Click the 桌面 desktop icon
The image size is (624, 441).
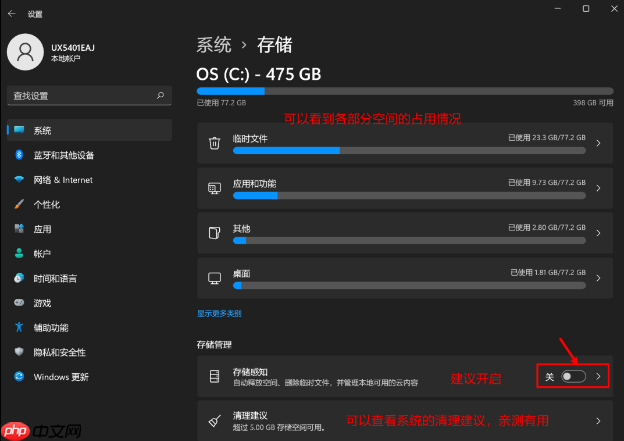[214, 278]
